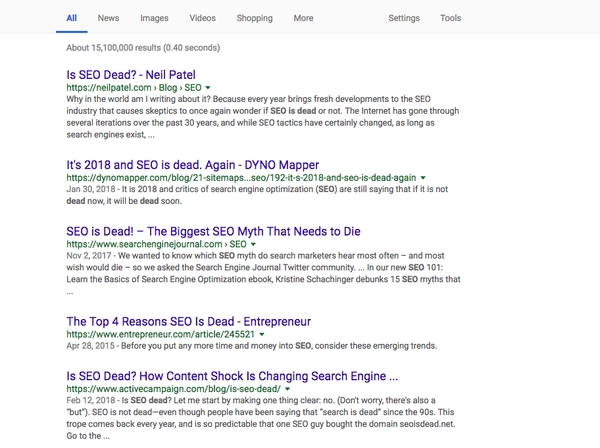
Task: Switch to the All results tab
Action: [x=72, y=18]
